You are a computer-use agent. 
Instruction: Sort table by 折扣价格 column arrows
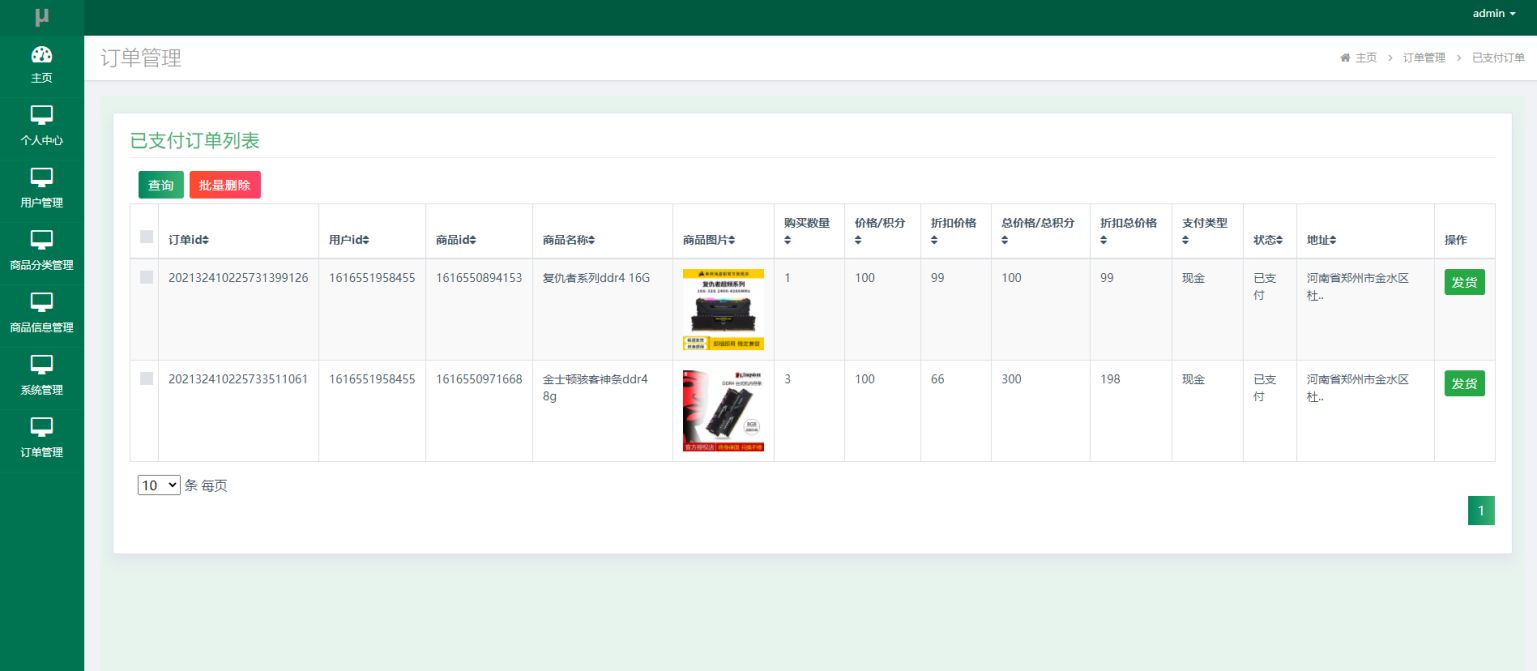pyautogui.click(x=935, y=241)
